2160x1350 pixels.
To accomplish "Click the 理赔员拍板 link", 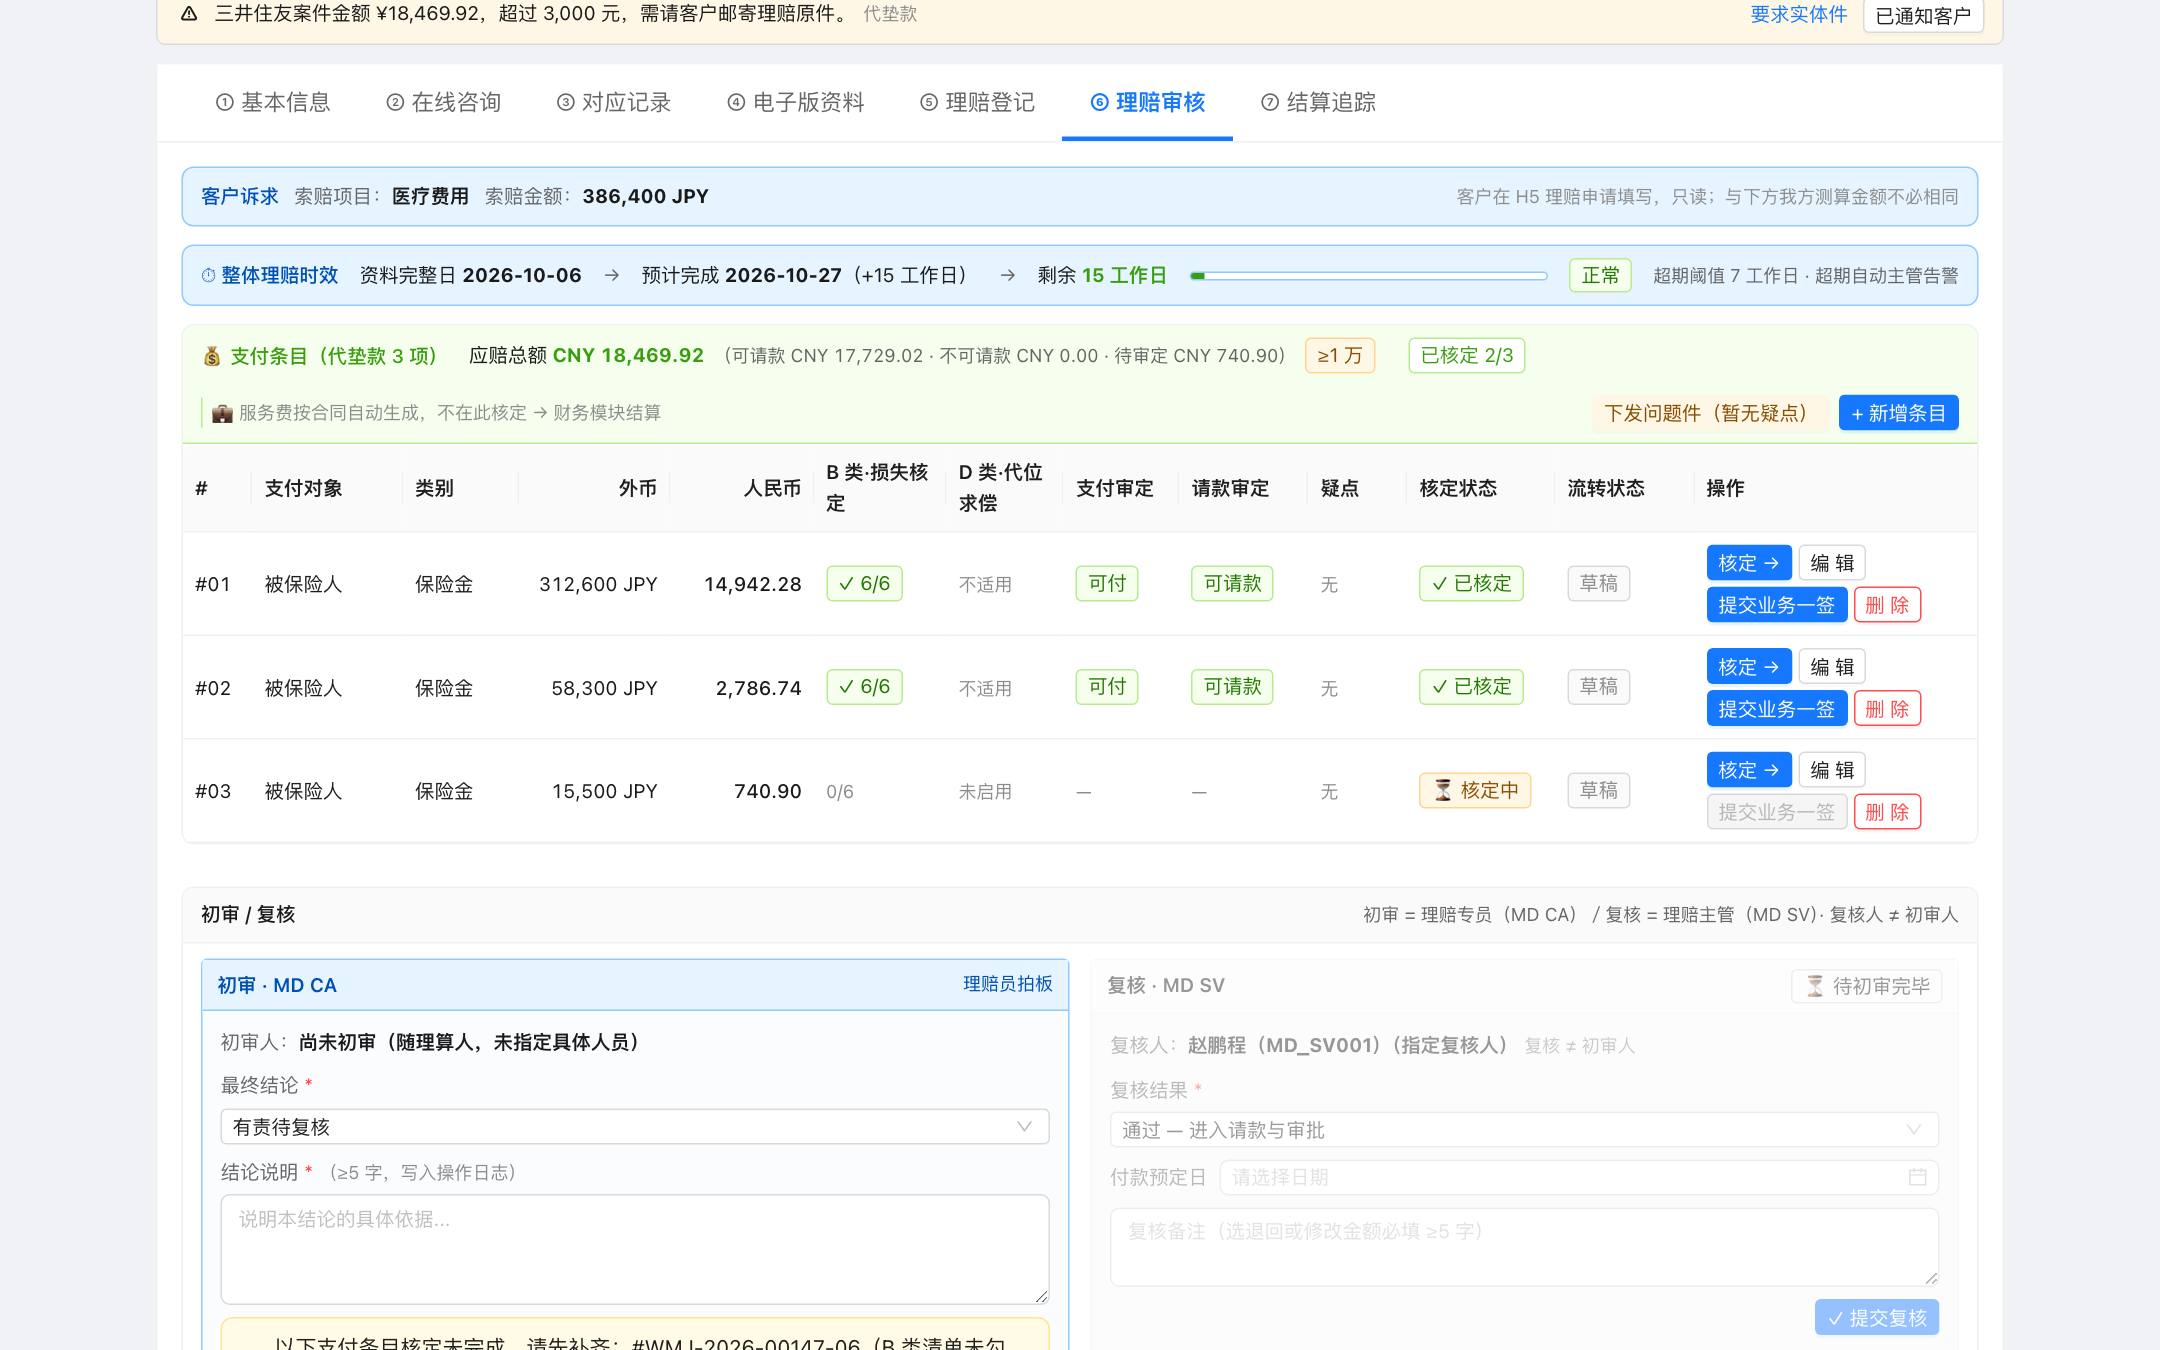I will point(1008,984).
